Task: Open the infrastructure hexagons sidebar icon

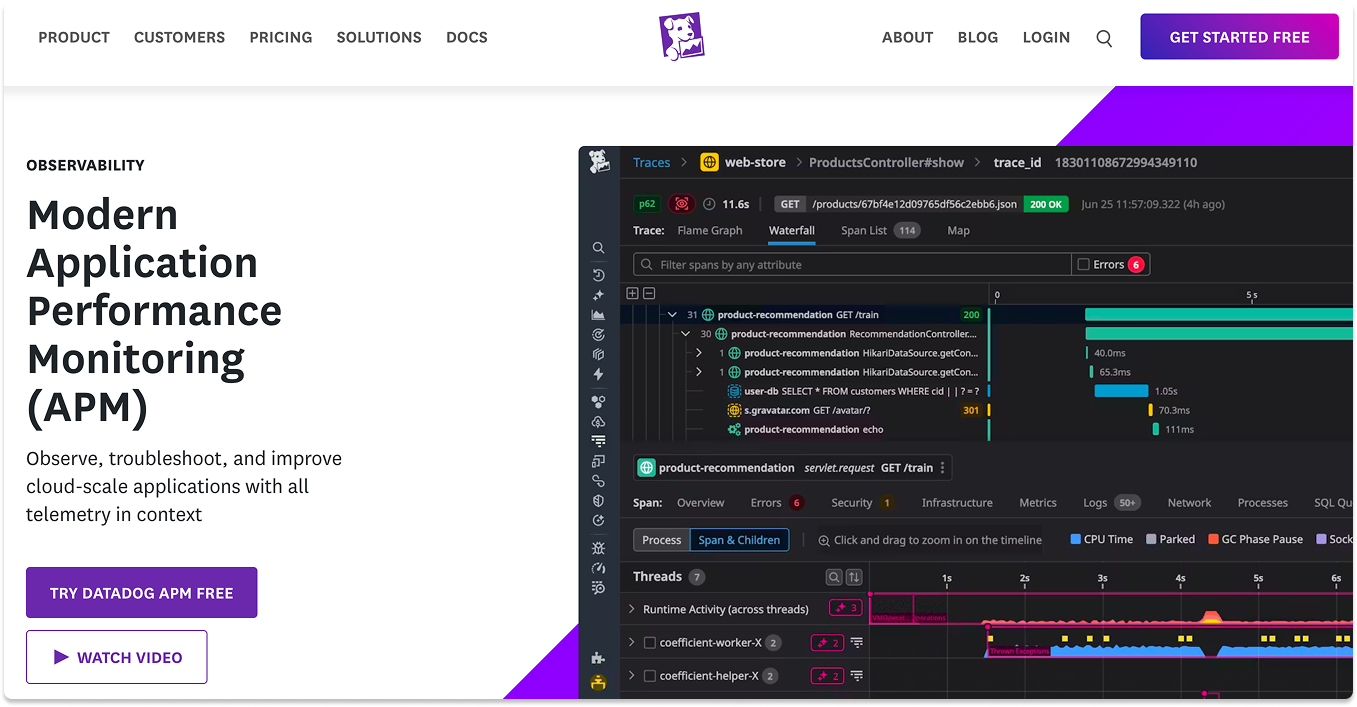Action: [598, 401]
